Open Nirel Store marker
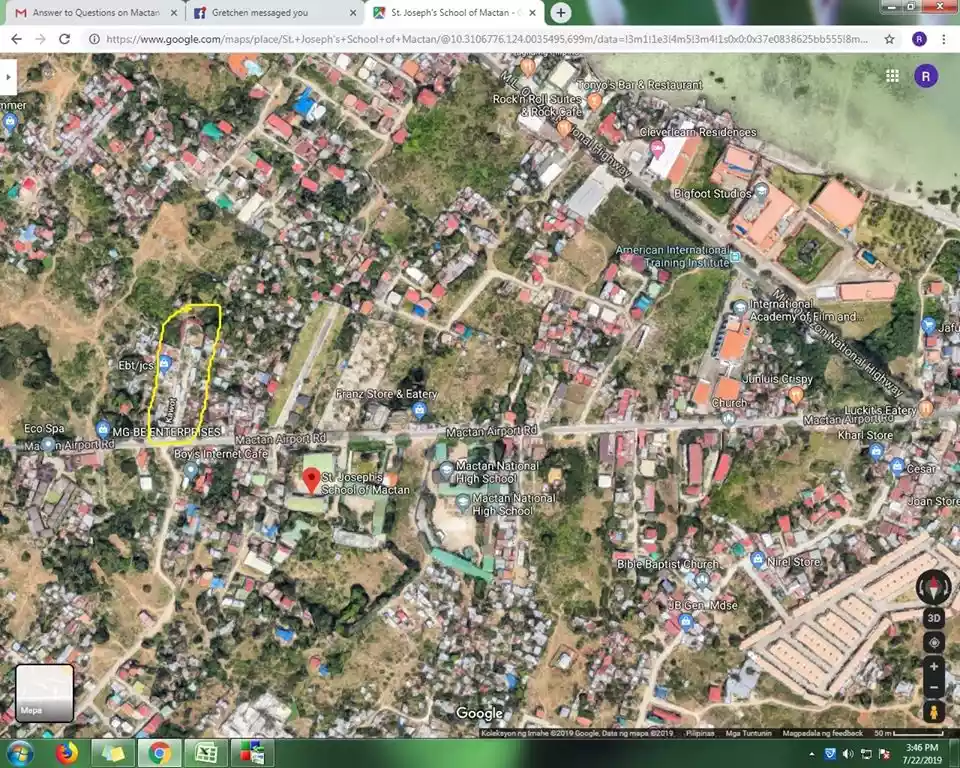Viewport: 960px width, 768px height. coord(757,560)
